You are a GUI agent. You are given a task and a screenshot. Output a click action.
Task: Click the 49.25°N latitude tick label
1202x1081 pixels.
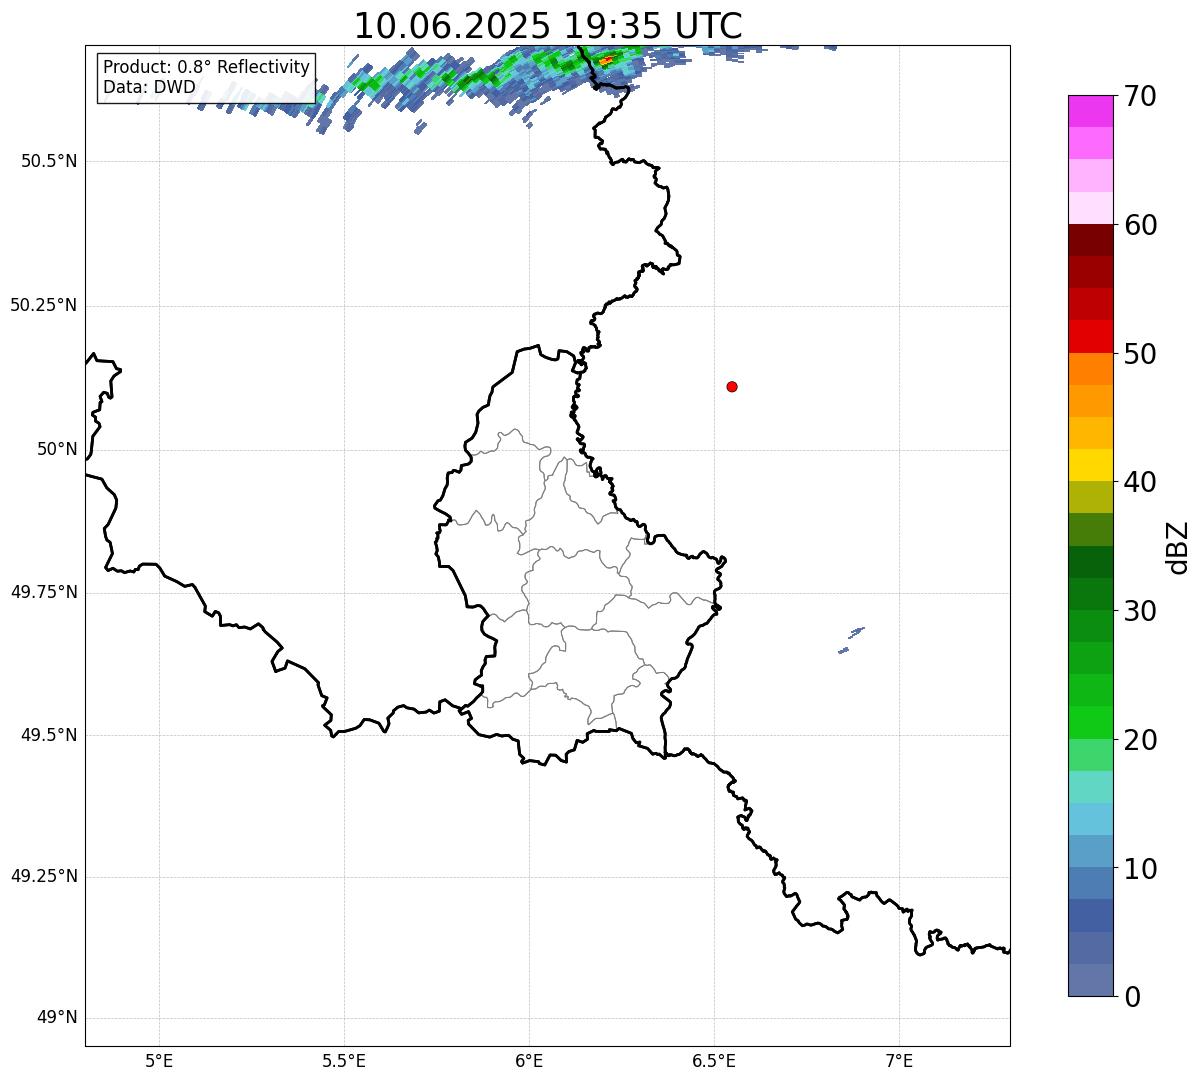point(44,877)
